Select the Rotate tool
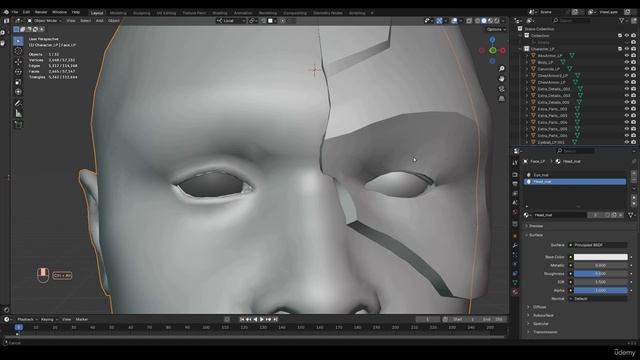This screenshot has height=360, width=640. click(x=18, y=72)
